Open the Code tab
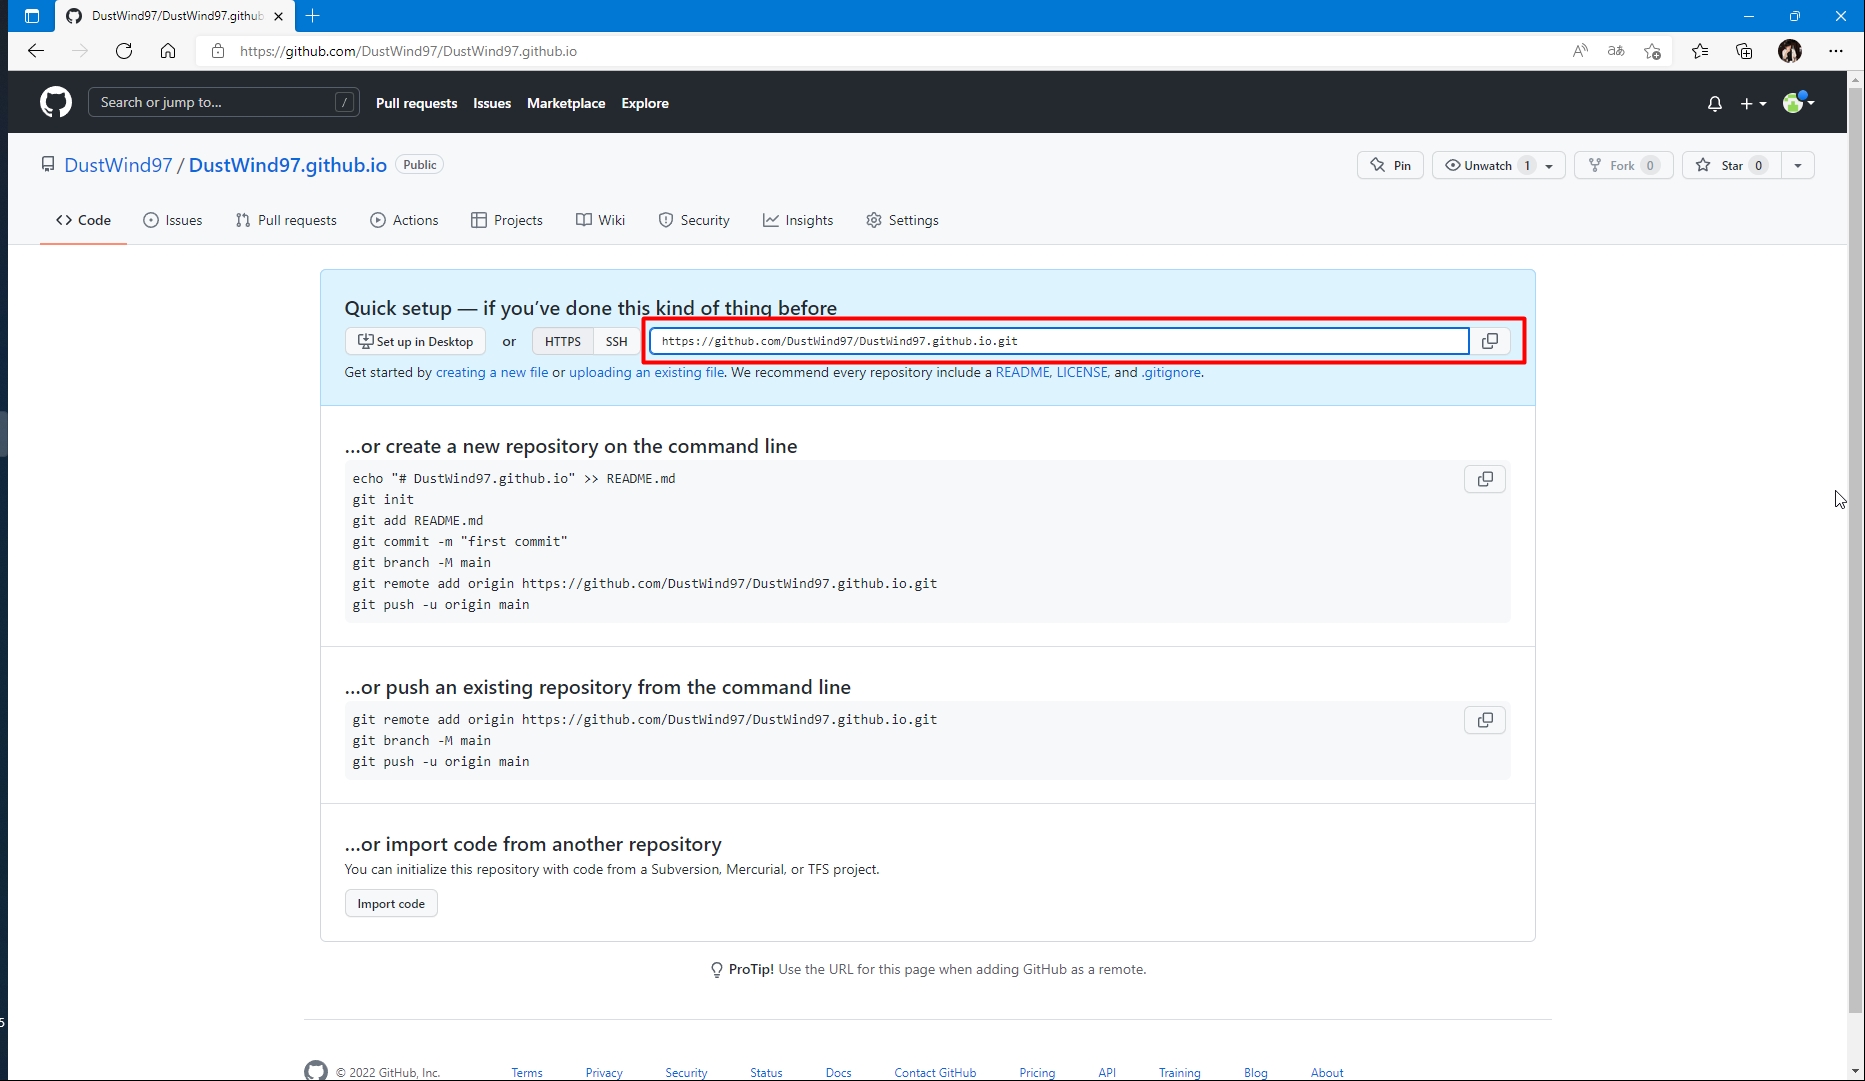This screenshot has width=1865, height=1081. 83,220
